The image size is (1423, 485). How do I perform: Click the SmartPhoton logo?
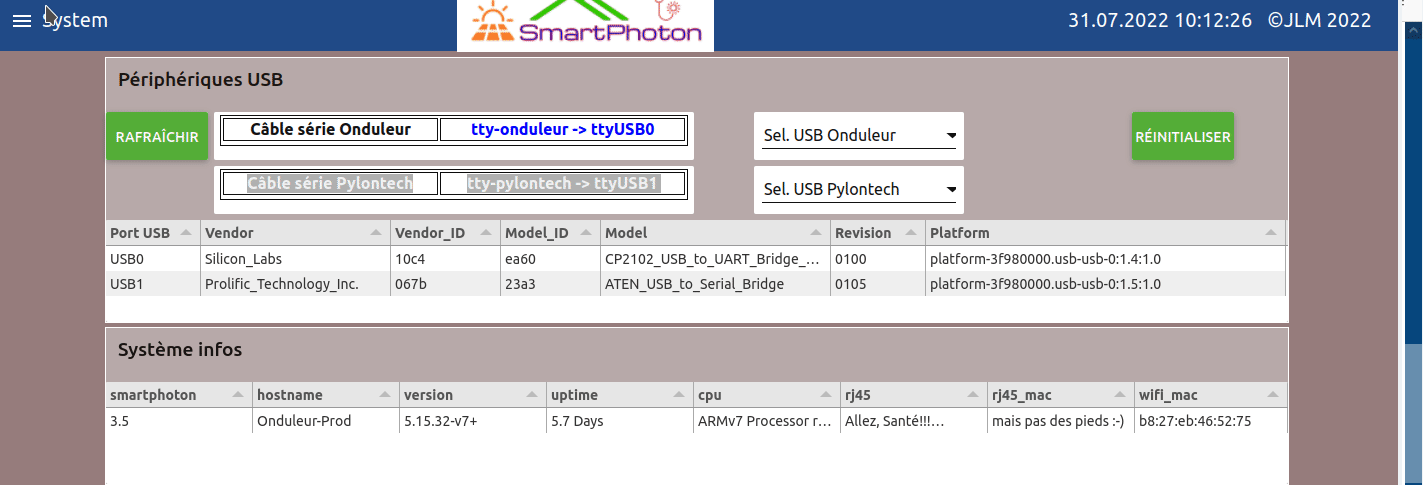(x=585, y=26)
